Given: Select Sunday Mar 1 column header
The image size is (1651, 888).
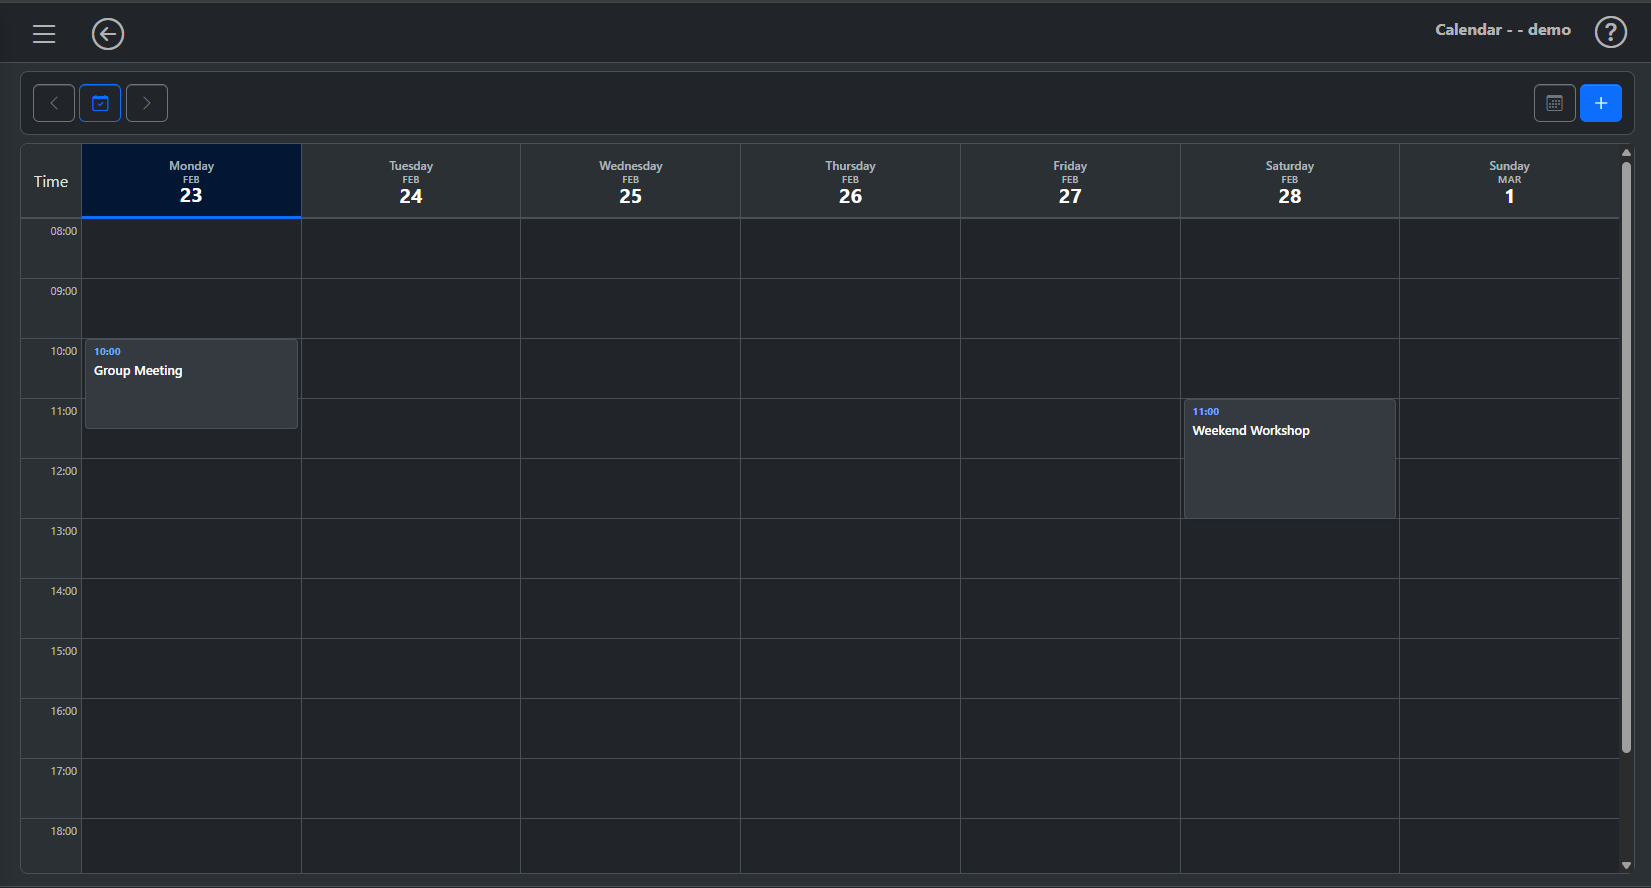Looking at the screenshot, I should pyautogui.click(x=1509, y=181).
